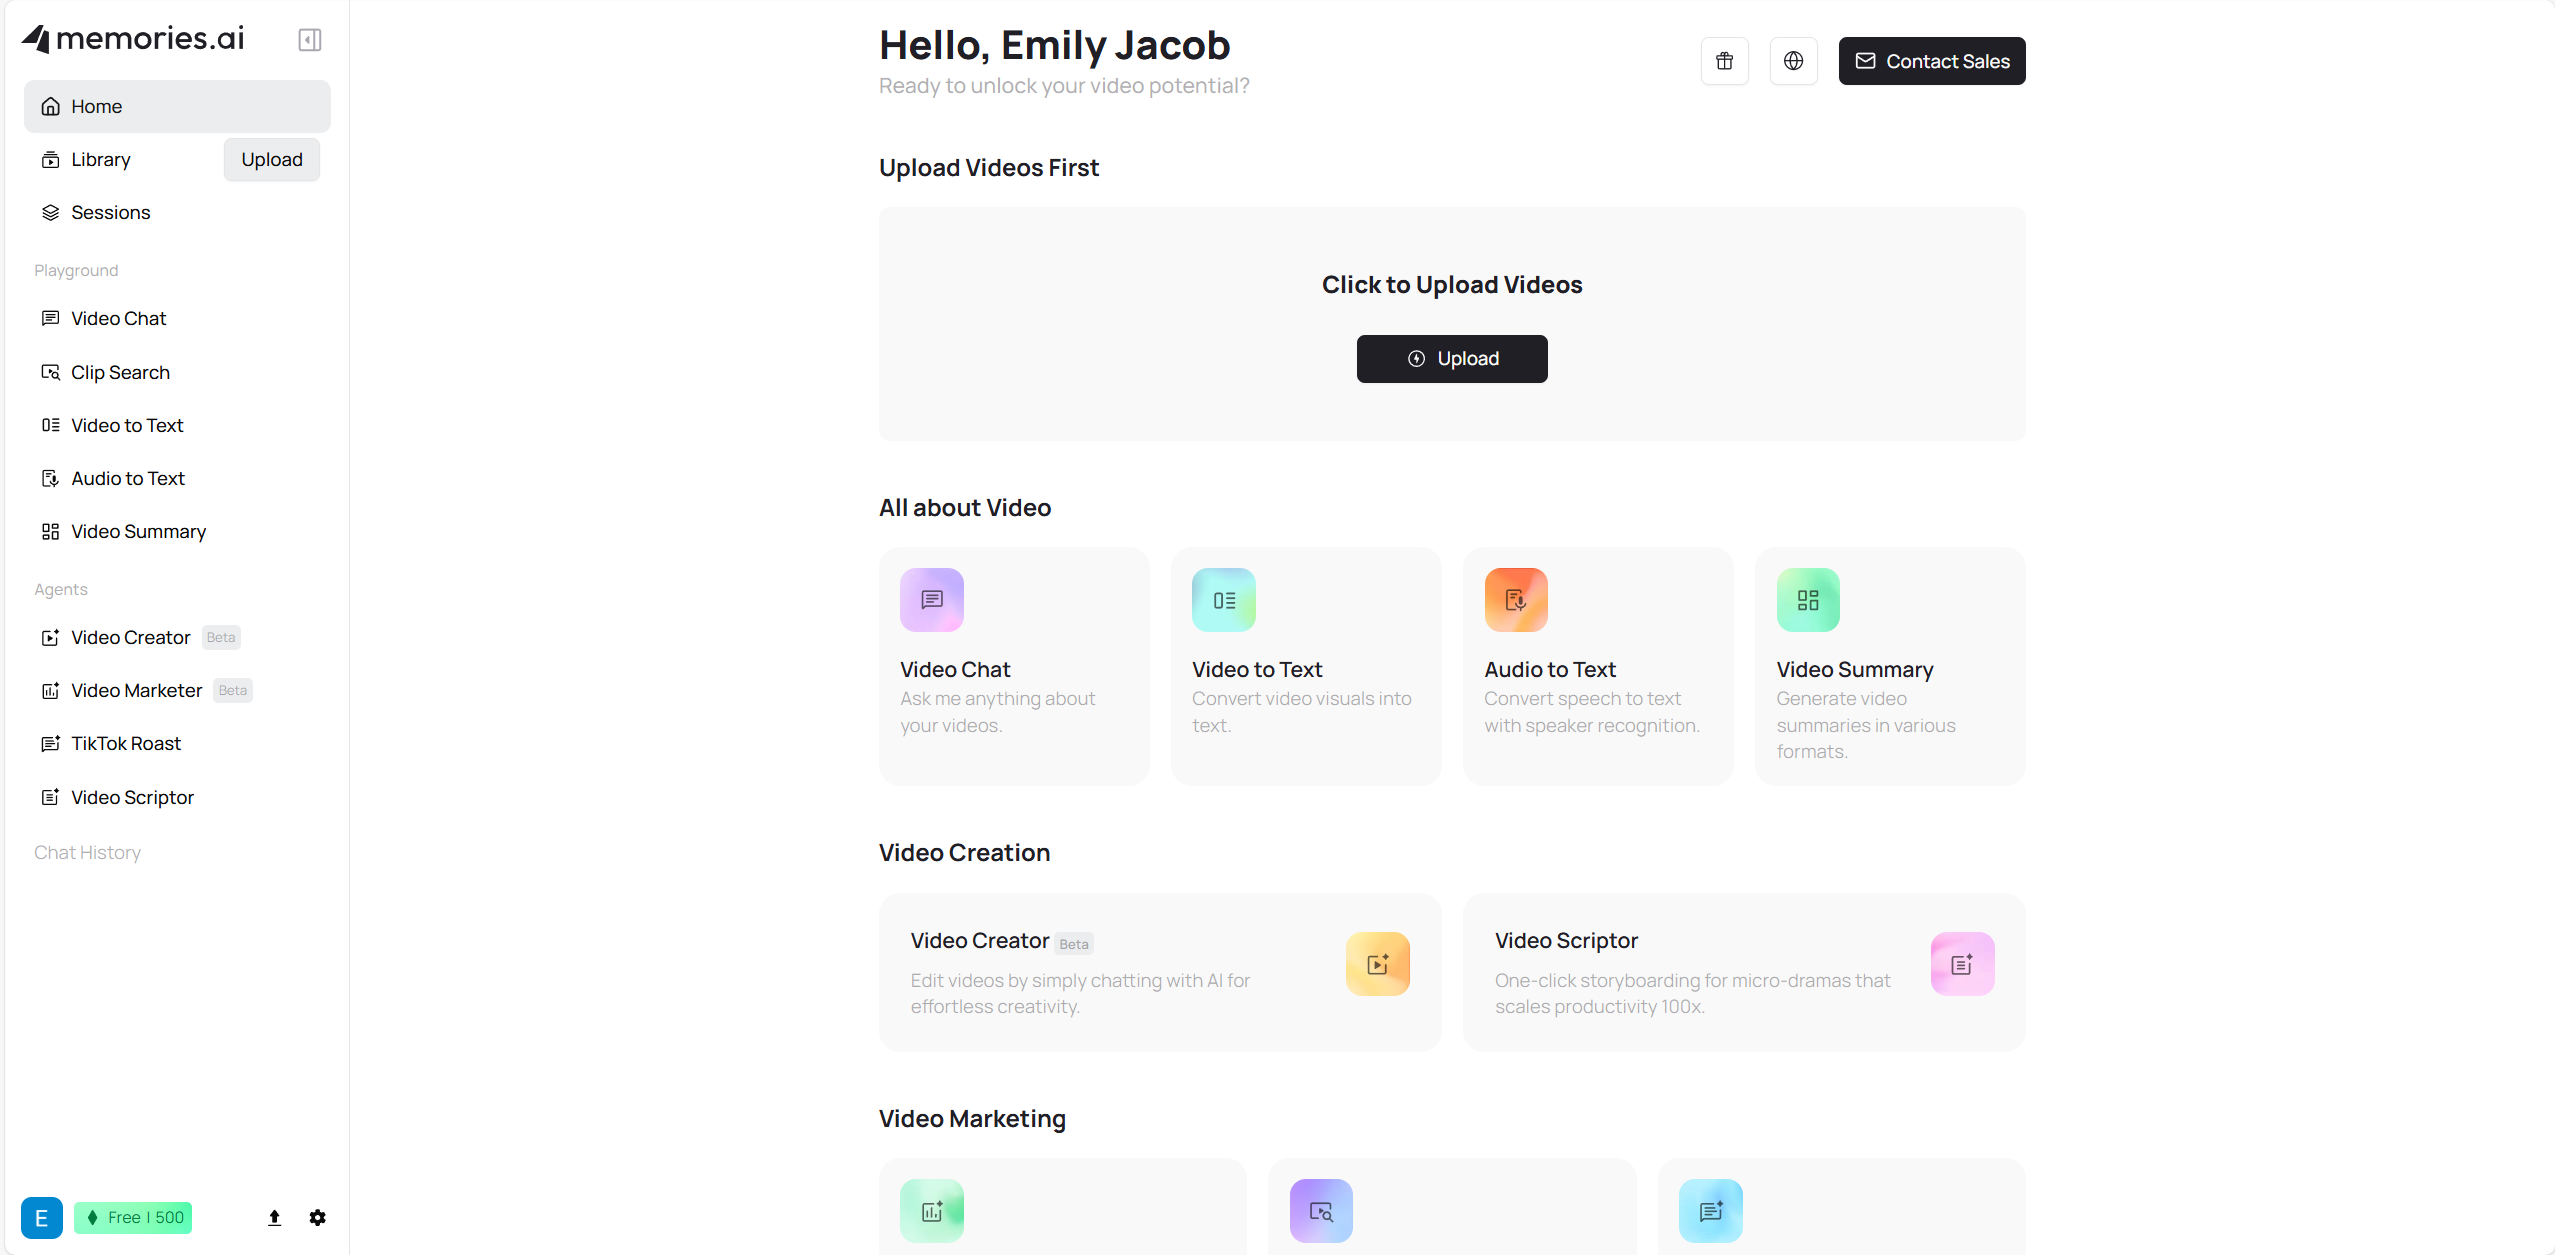Screen dimensions: 2555x1255
Task: Click Contact Sales button
Action: 1931,61
